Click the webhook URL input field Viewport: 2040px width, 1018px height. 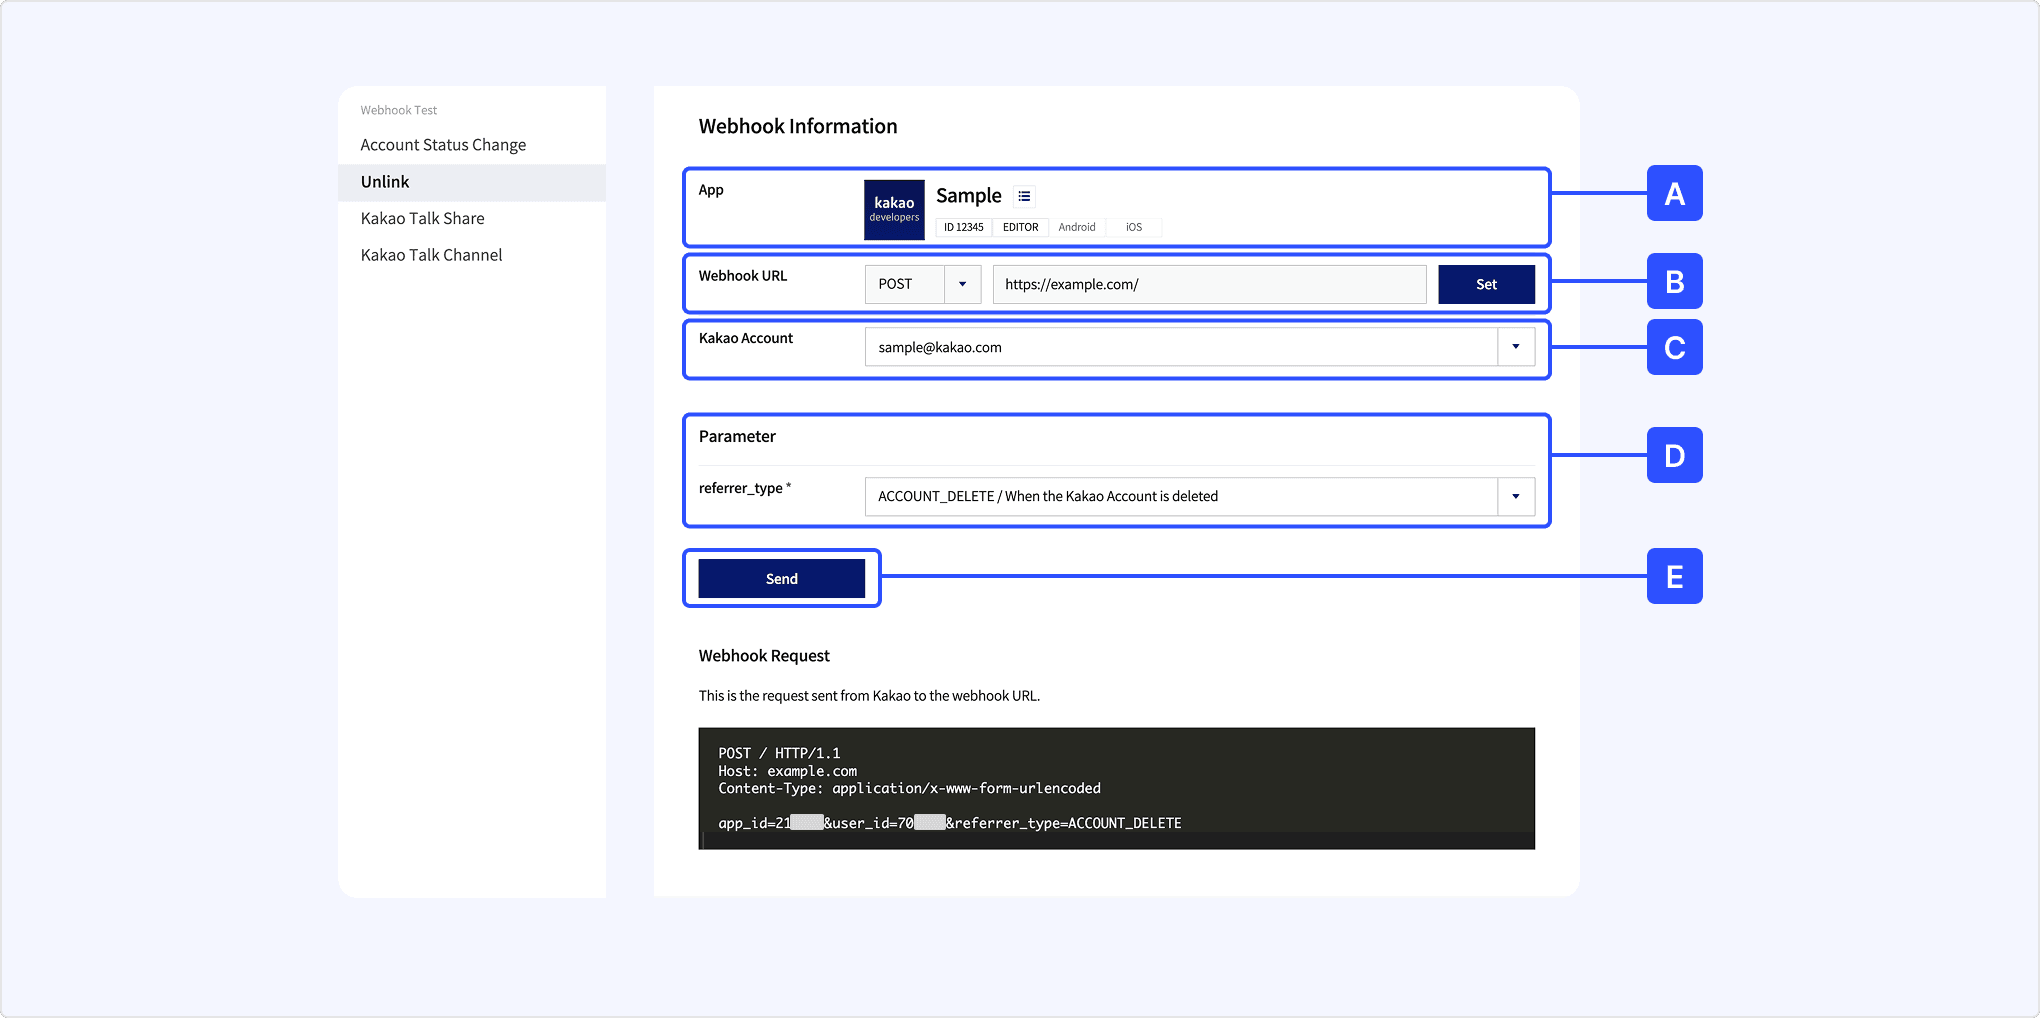click(1208, 284)
